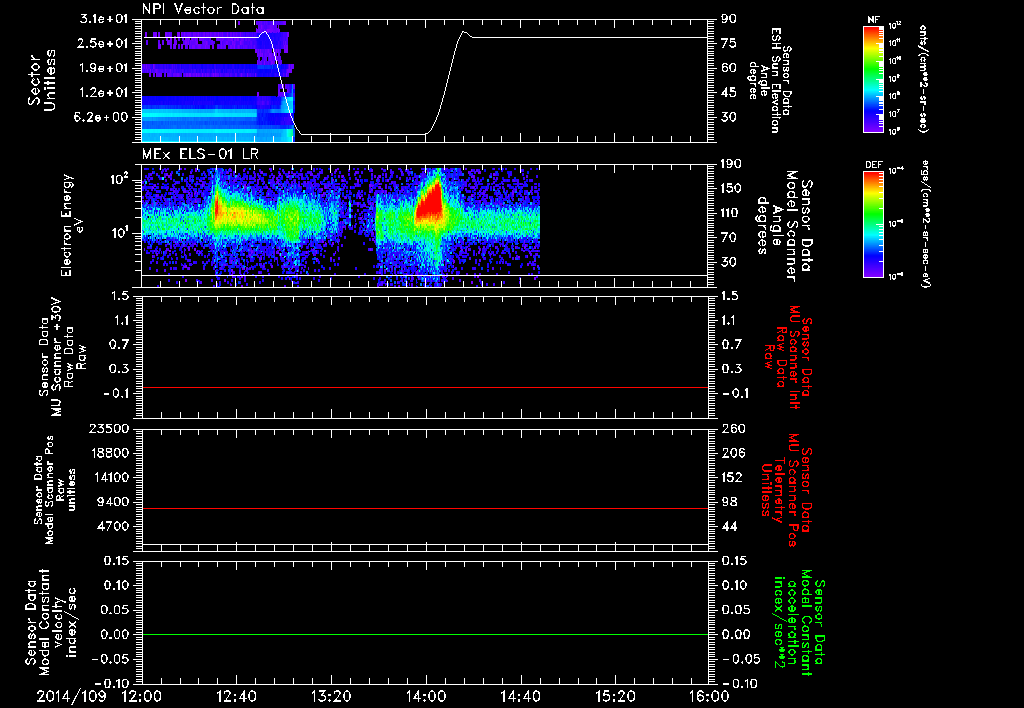Click the 98 telemetry tick value
Screen dimensions: 1024x708
point(729,502)
